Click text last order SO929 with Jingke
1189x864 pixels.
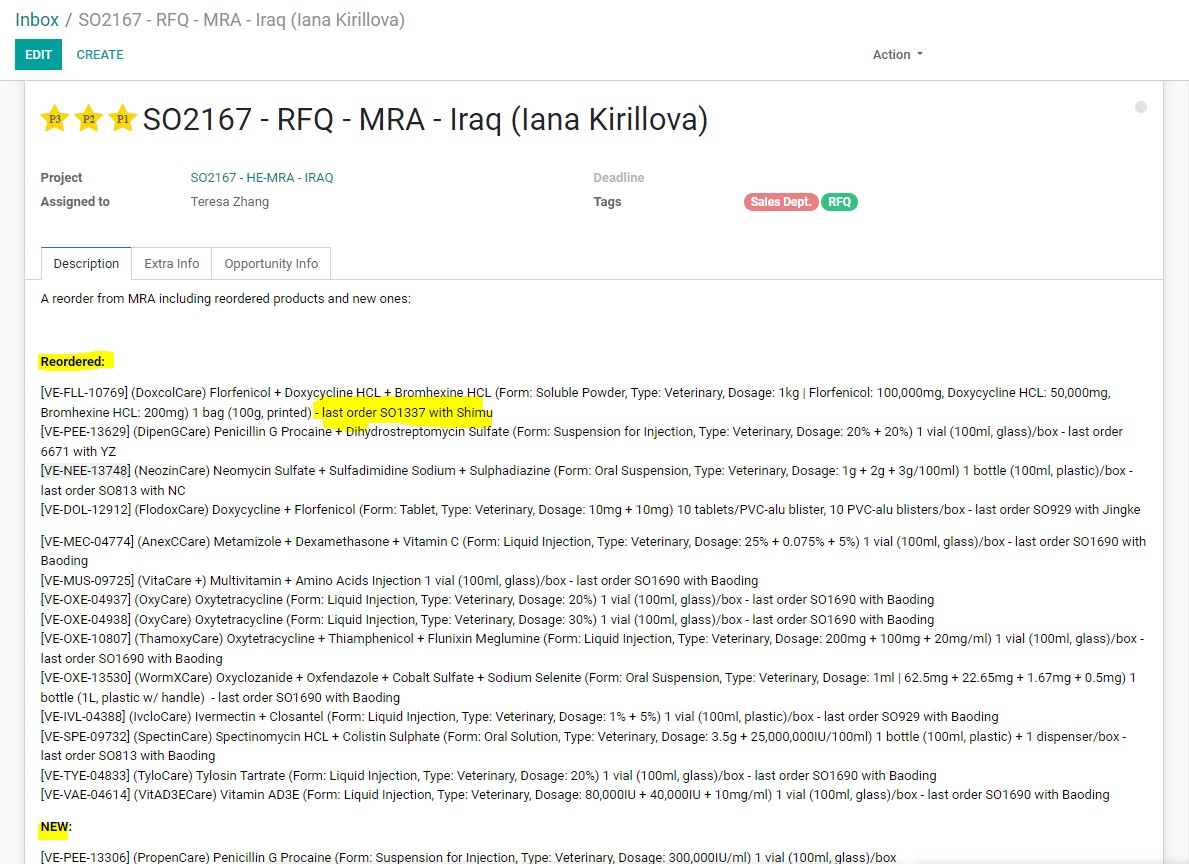click(1058, 510)
